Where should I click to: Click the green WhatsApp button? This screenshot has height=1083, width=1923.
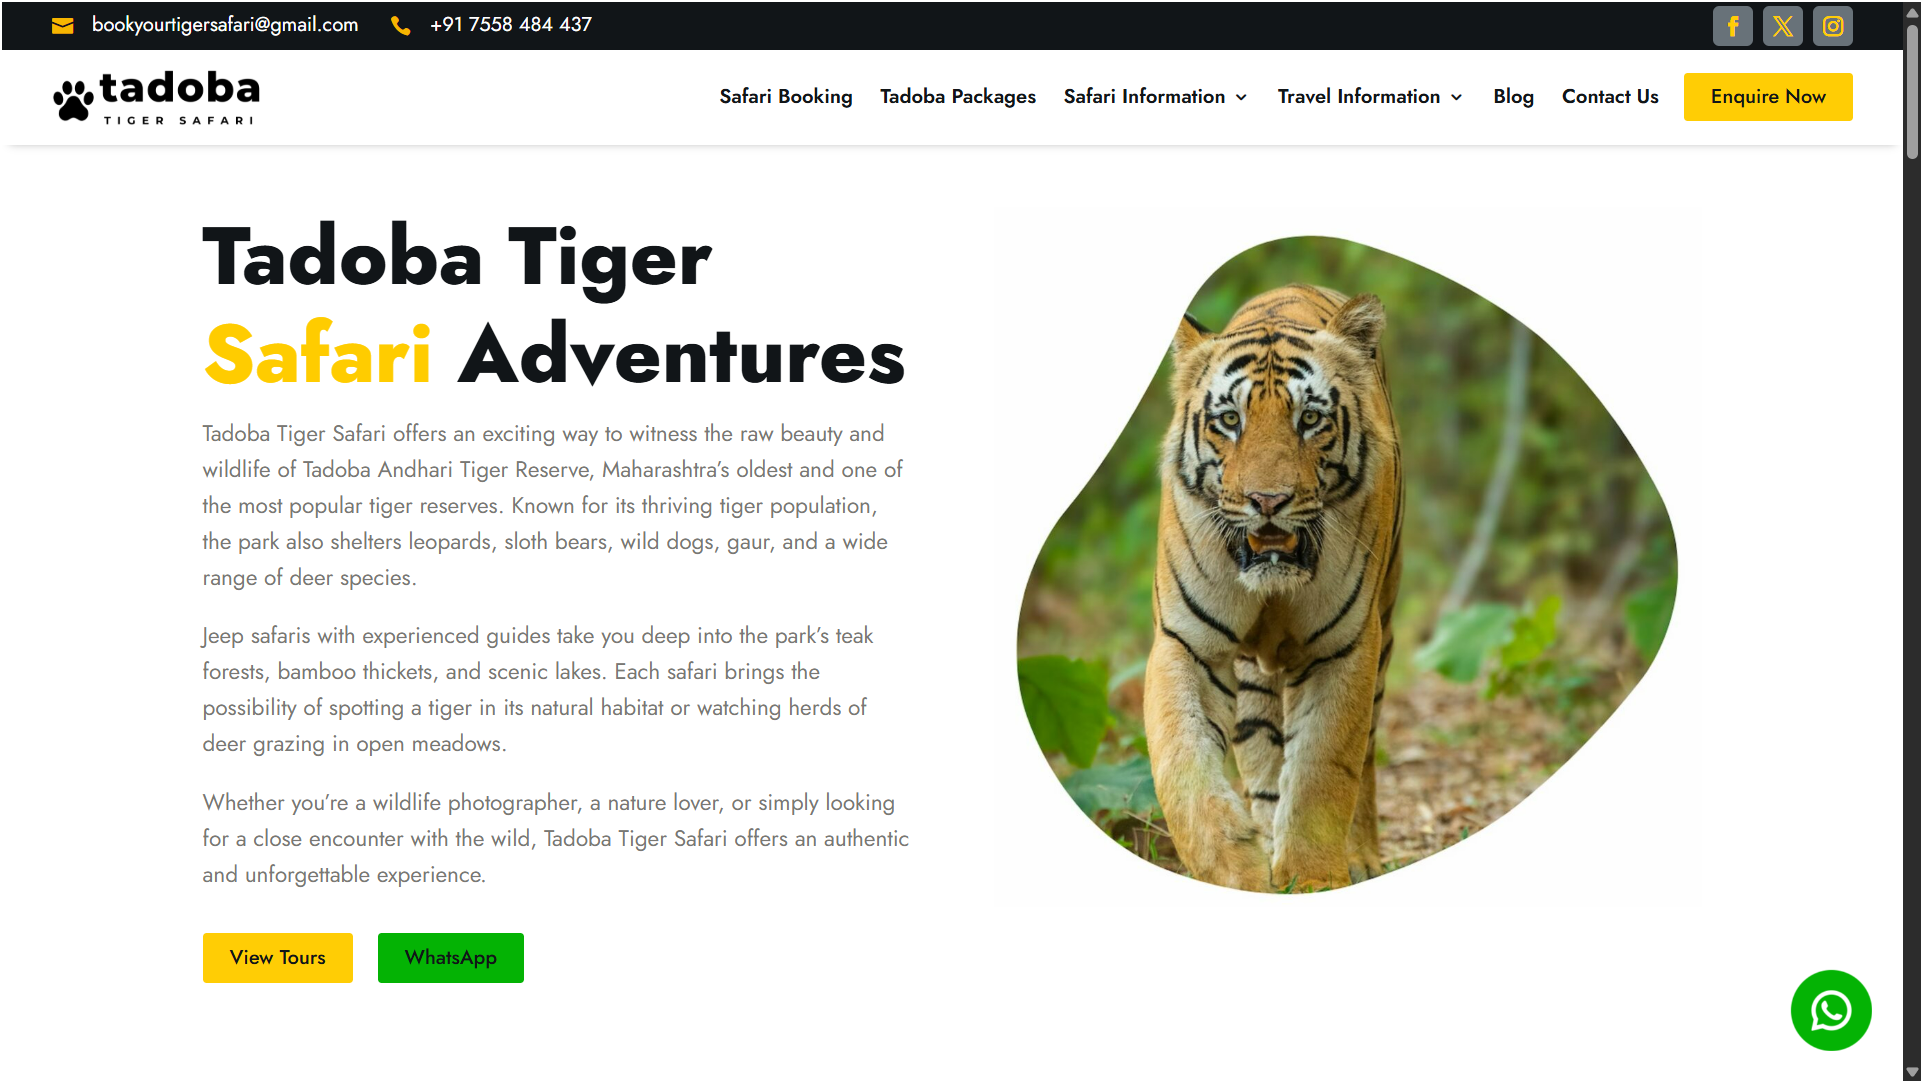pos(450,957)
